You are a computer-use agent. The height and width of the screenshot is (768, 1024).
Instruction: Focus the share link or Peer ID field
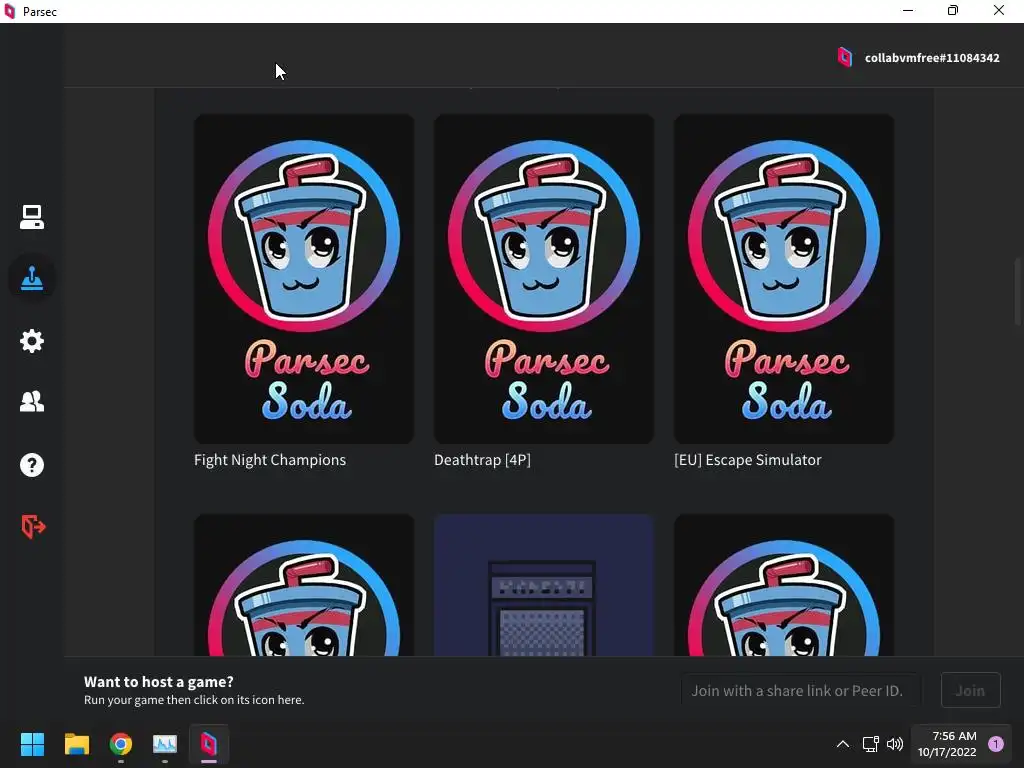point(801,690)
